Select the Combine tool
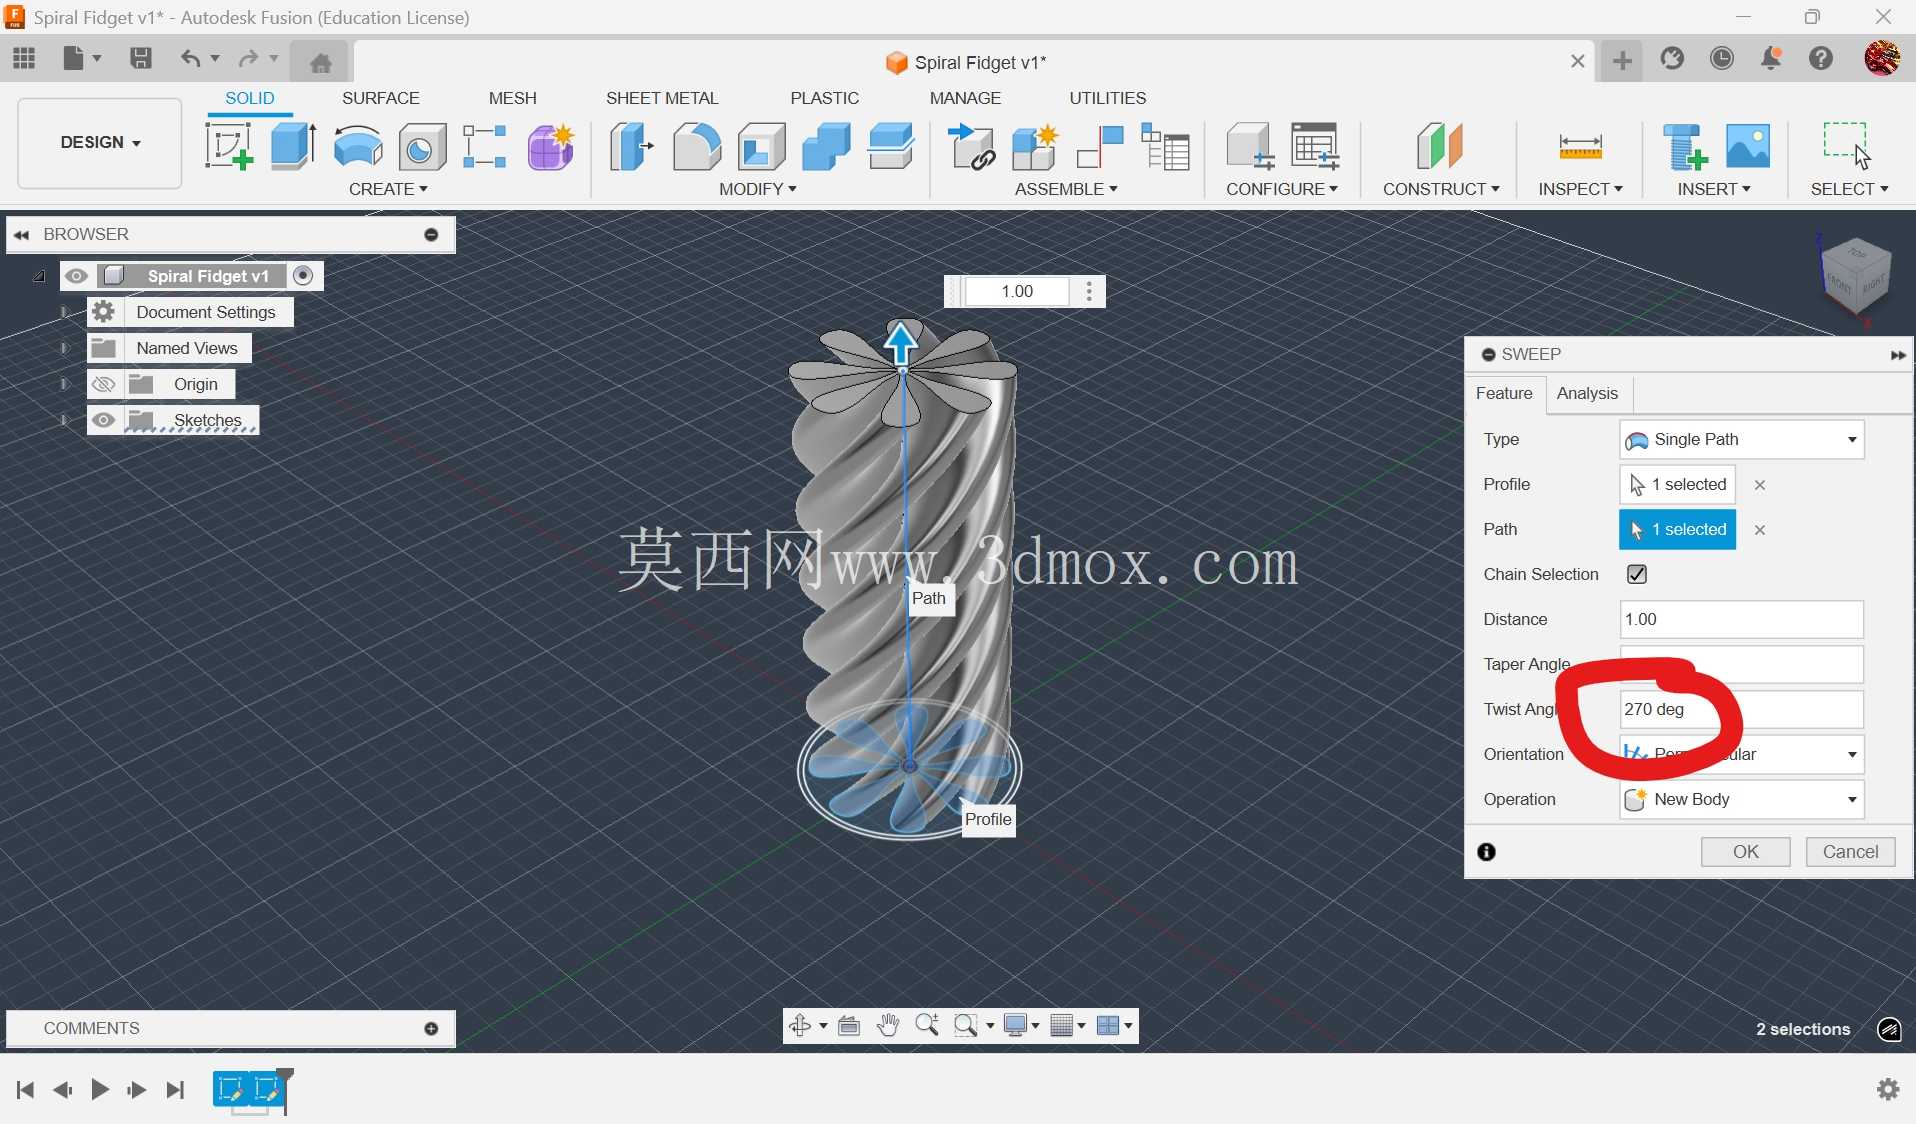Screen dimensions: 1916x1124 [826, 146]
